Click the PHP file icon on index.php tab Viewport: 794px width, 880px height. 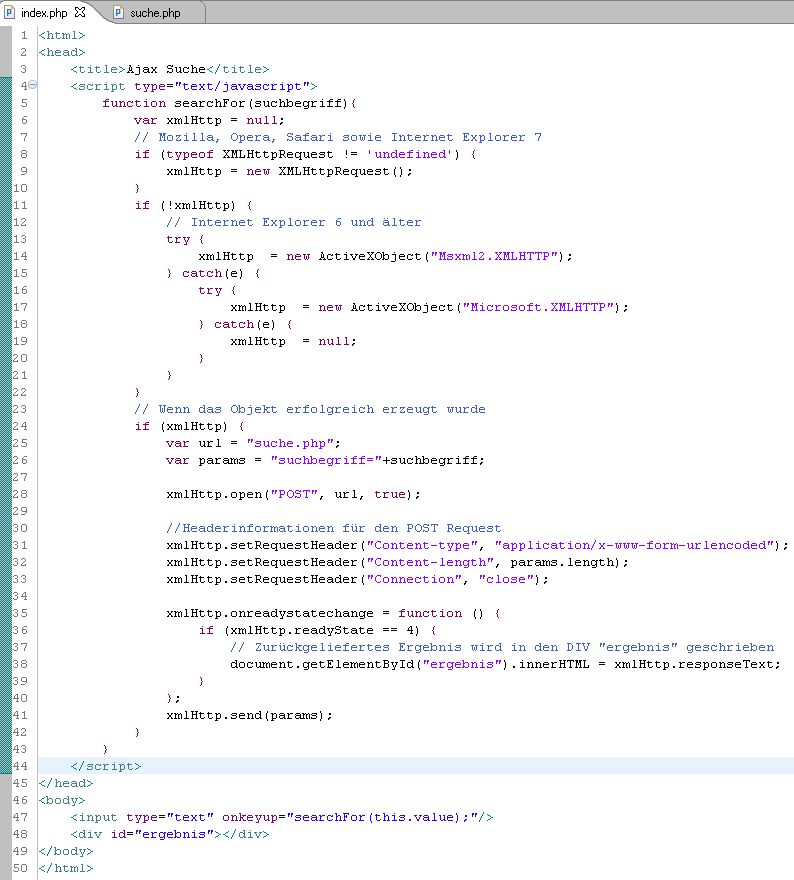point(10,12)
